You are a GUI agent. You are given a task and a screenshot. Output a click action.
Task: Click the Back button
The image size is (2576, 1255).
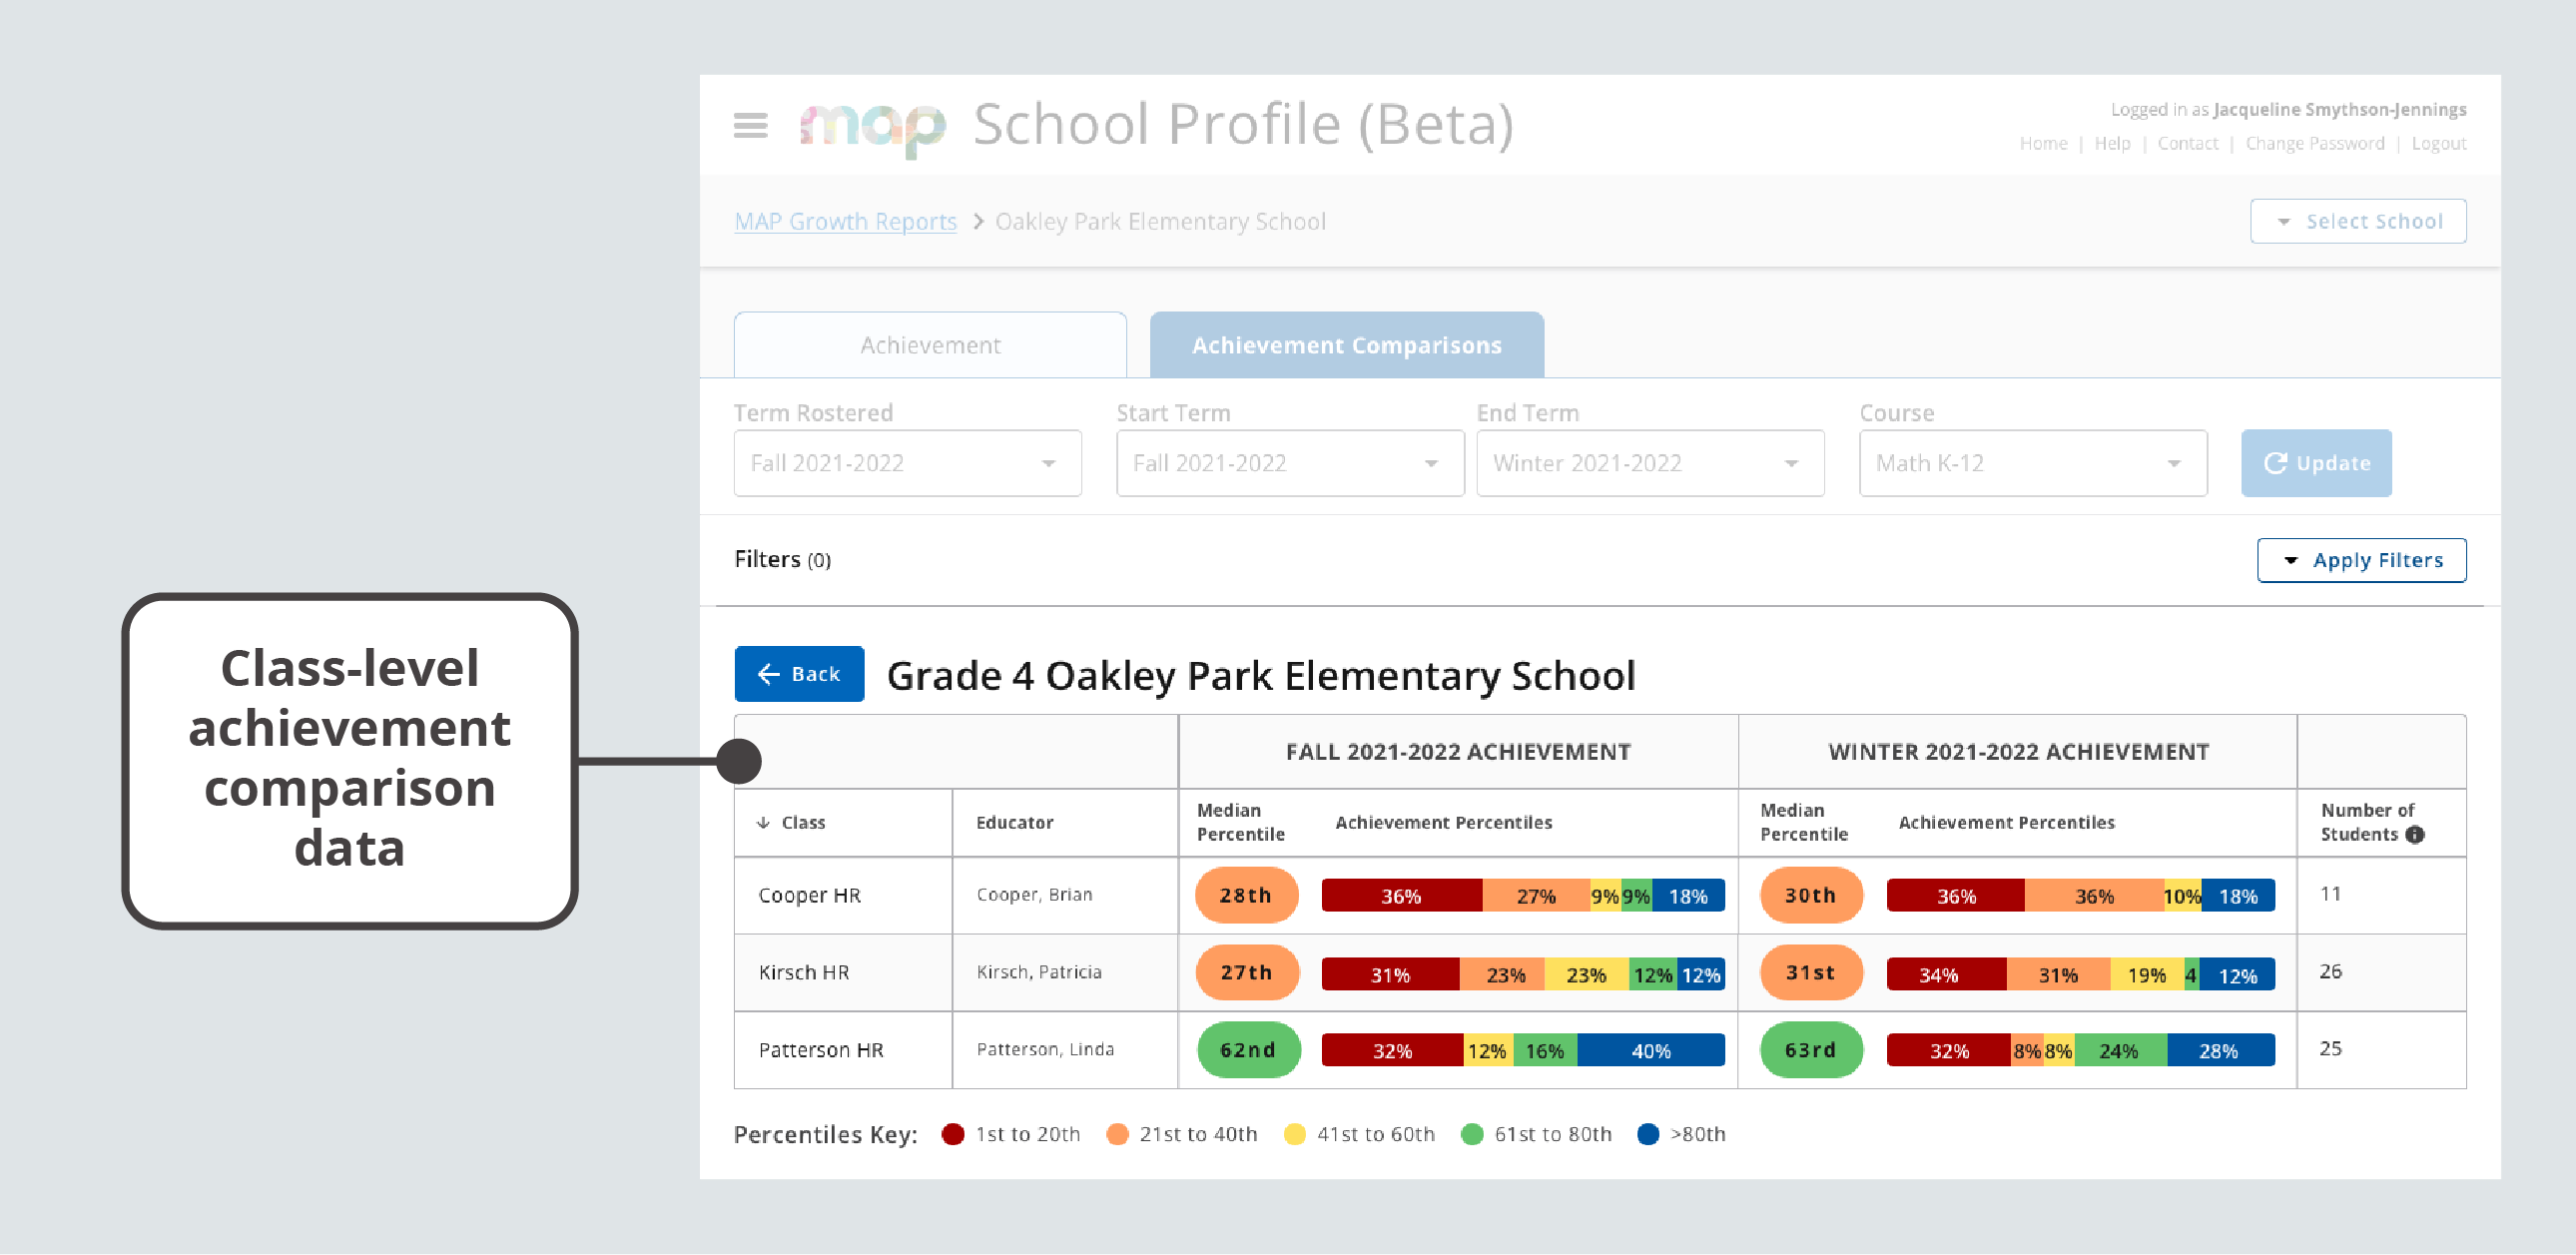pos(798,674)
